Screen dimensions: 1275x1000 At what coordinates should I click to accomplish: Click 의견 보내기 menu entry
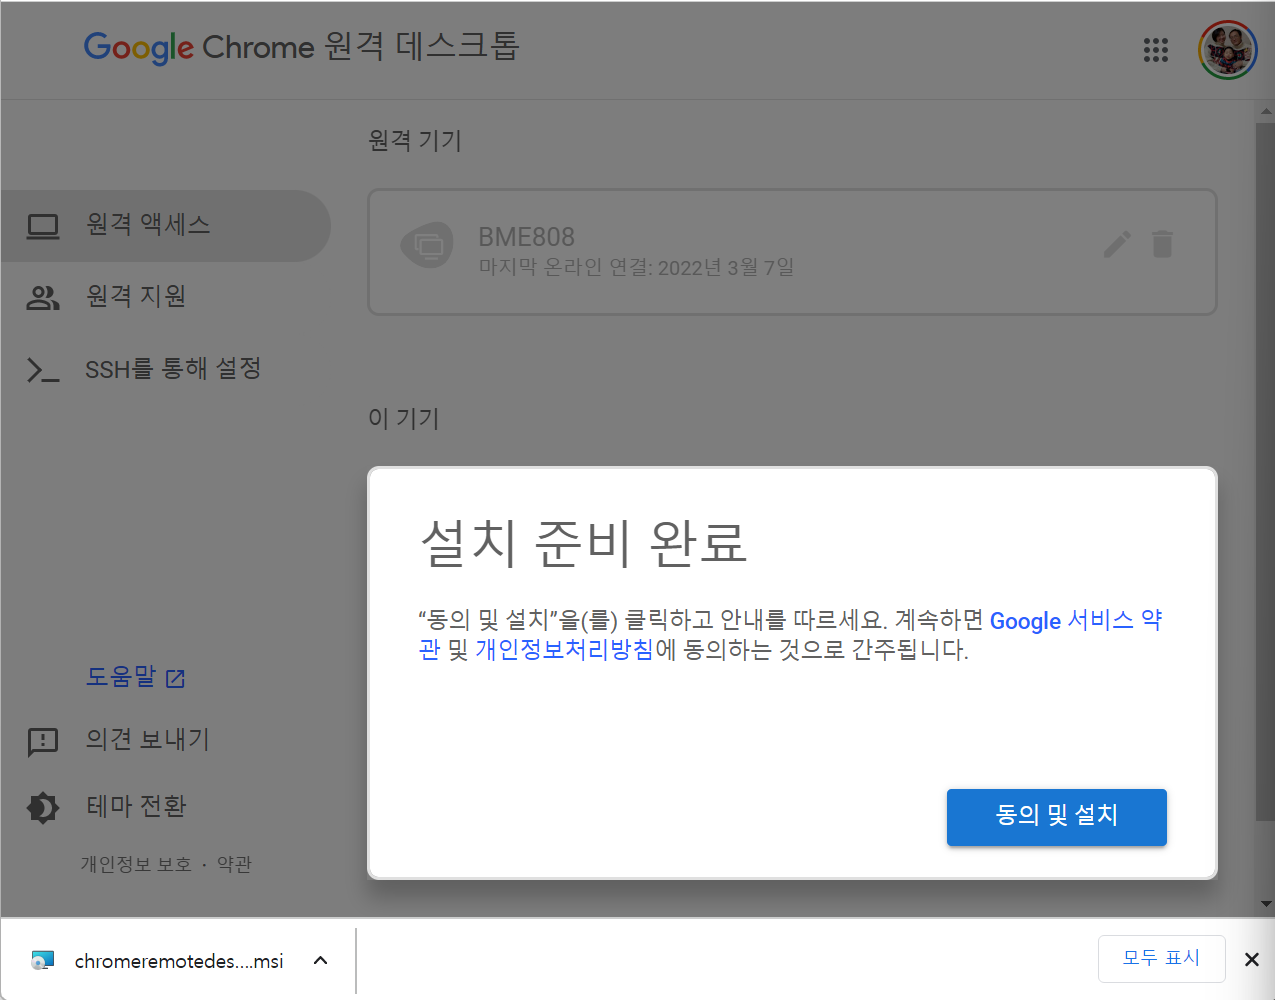click(148, 740)
